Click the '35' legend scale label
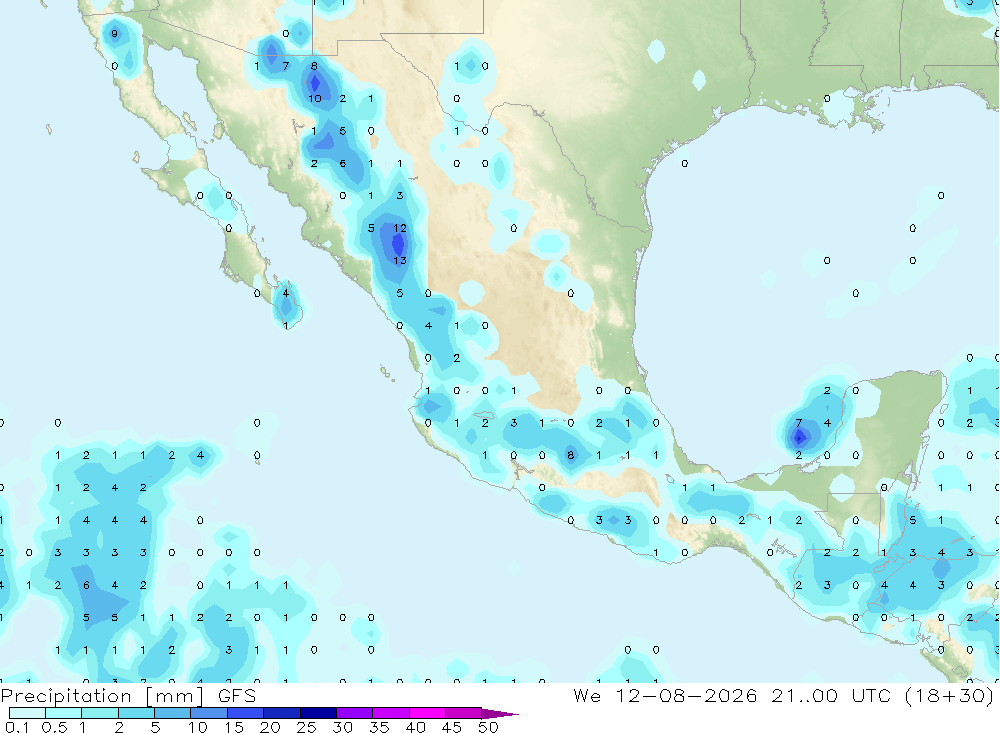 click(x=379, y=727)
